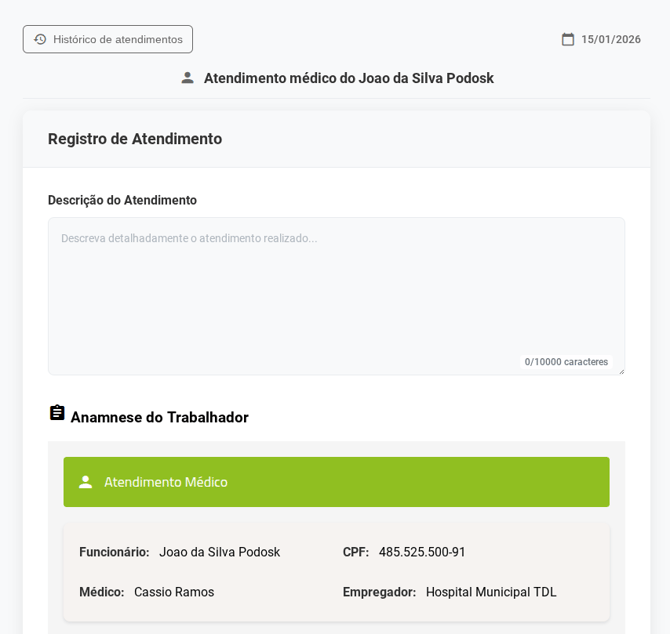The height and width of the screenshot is (634, 670).
Task: Click the Anamnese do Trabalhador heading
Action: point(159,417)
